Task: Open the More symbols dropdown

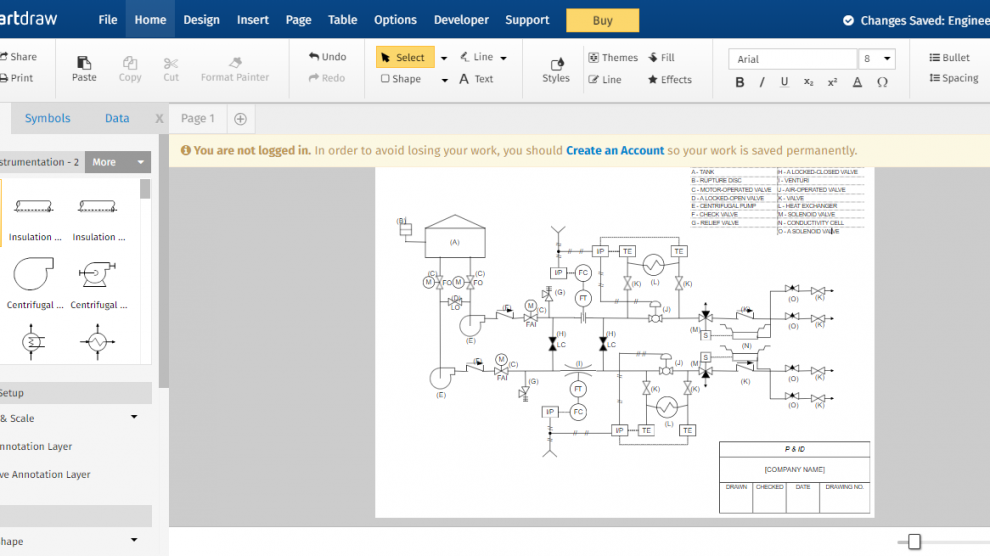Action: (117, 162)
